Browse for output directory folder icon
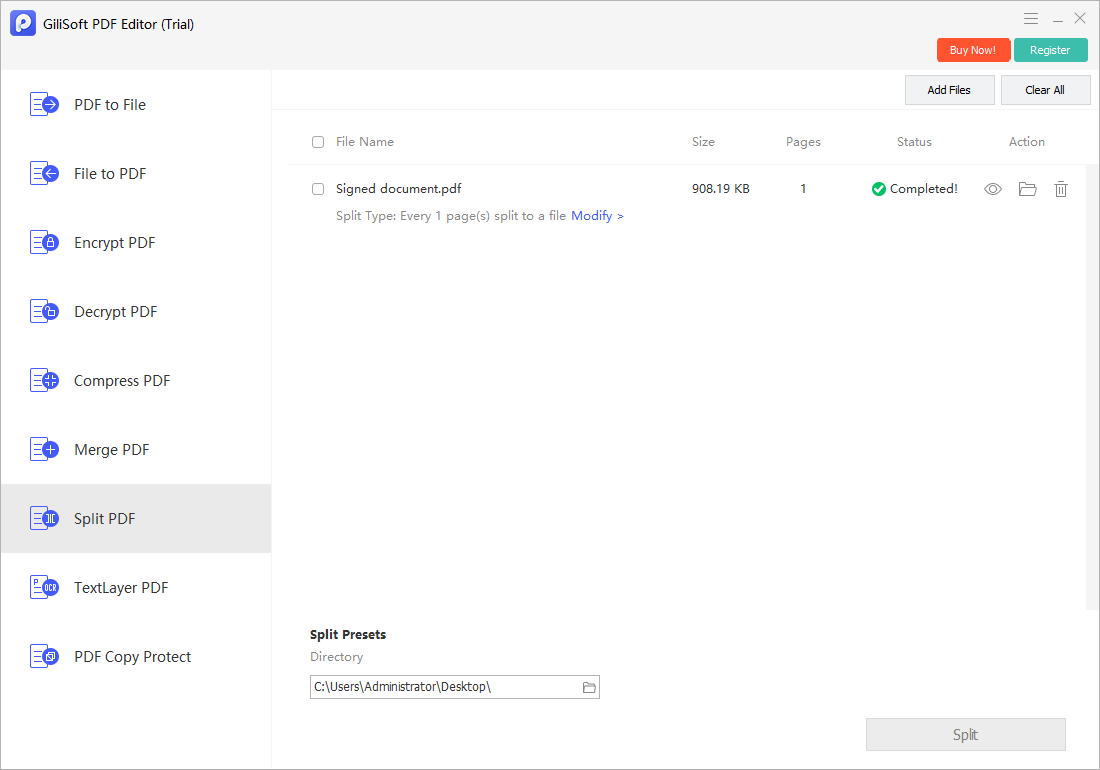The height and width of the screenshot is (770, 1100). coord(589,687)
